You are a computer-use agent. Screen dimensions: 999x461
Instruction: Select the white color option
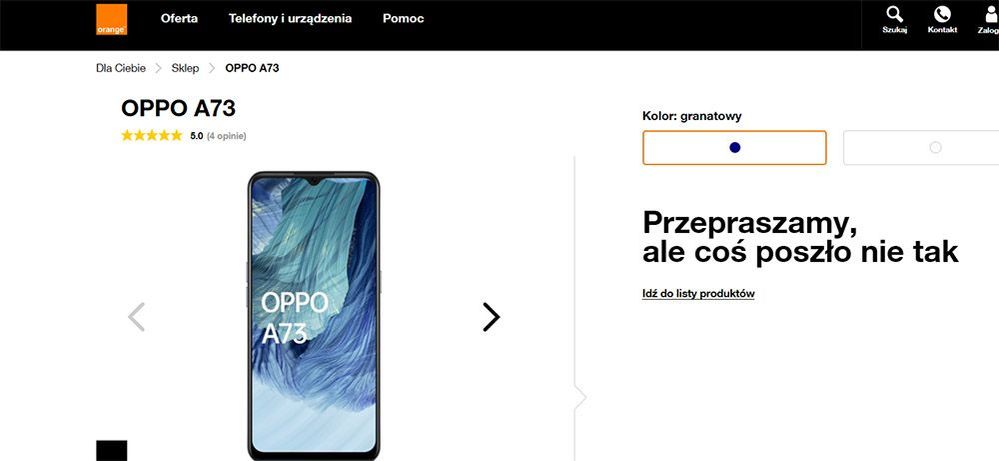pyautogui.click(x=921, y=148)
